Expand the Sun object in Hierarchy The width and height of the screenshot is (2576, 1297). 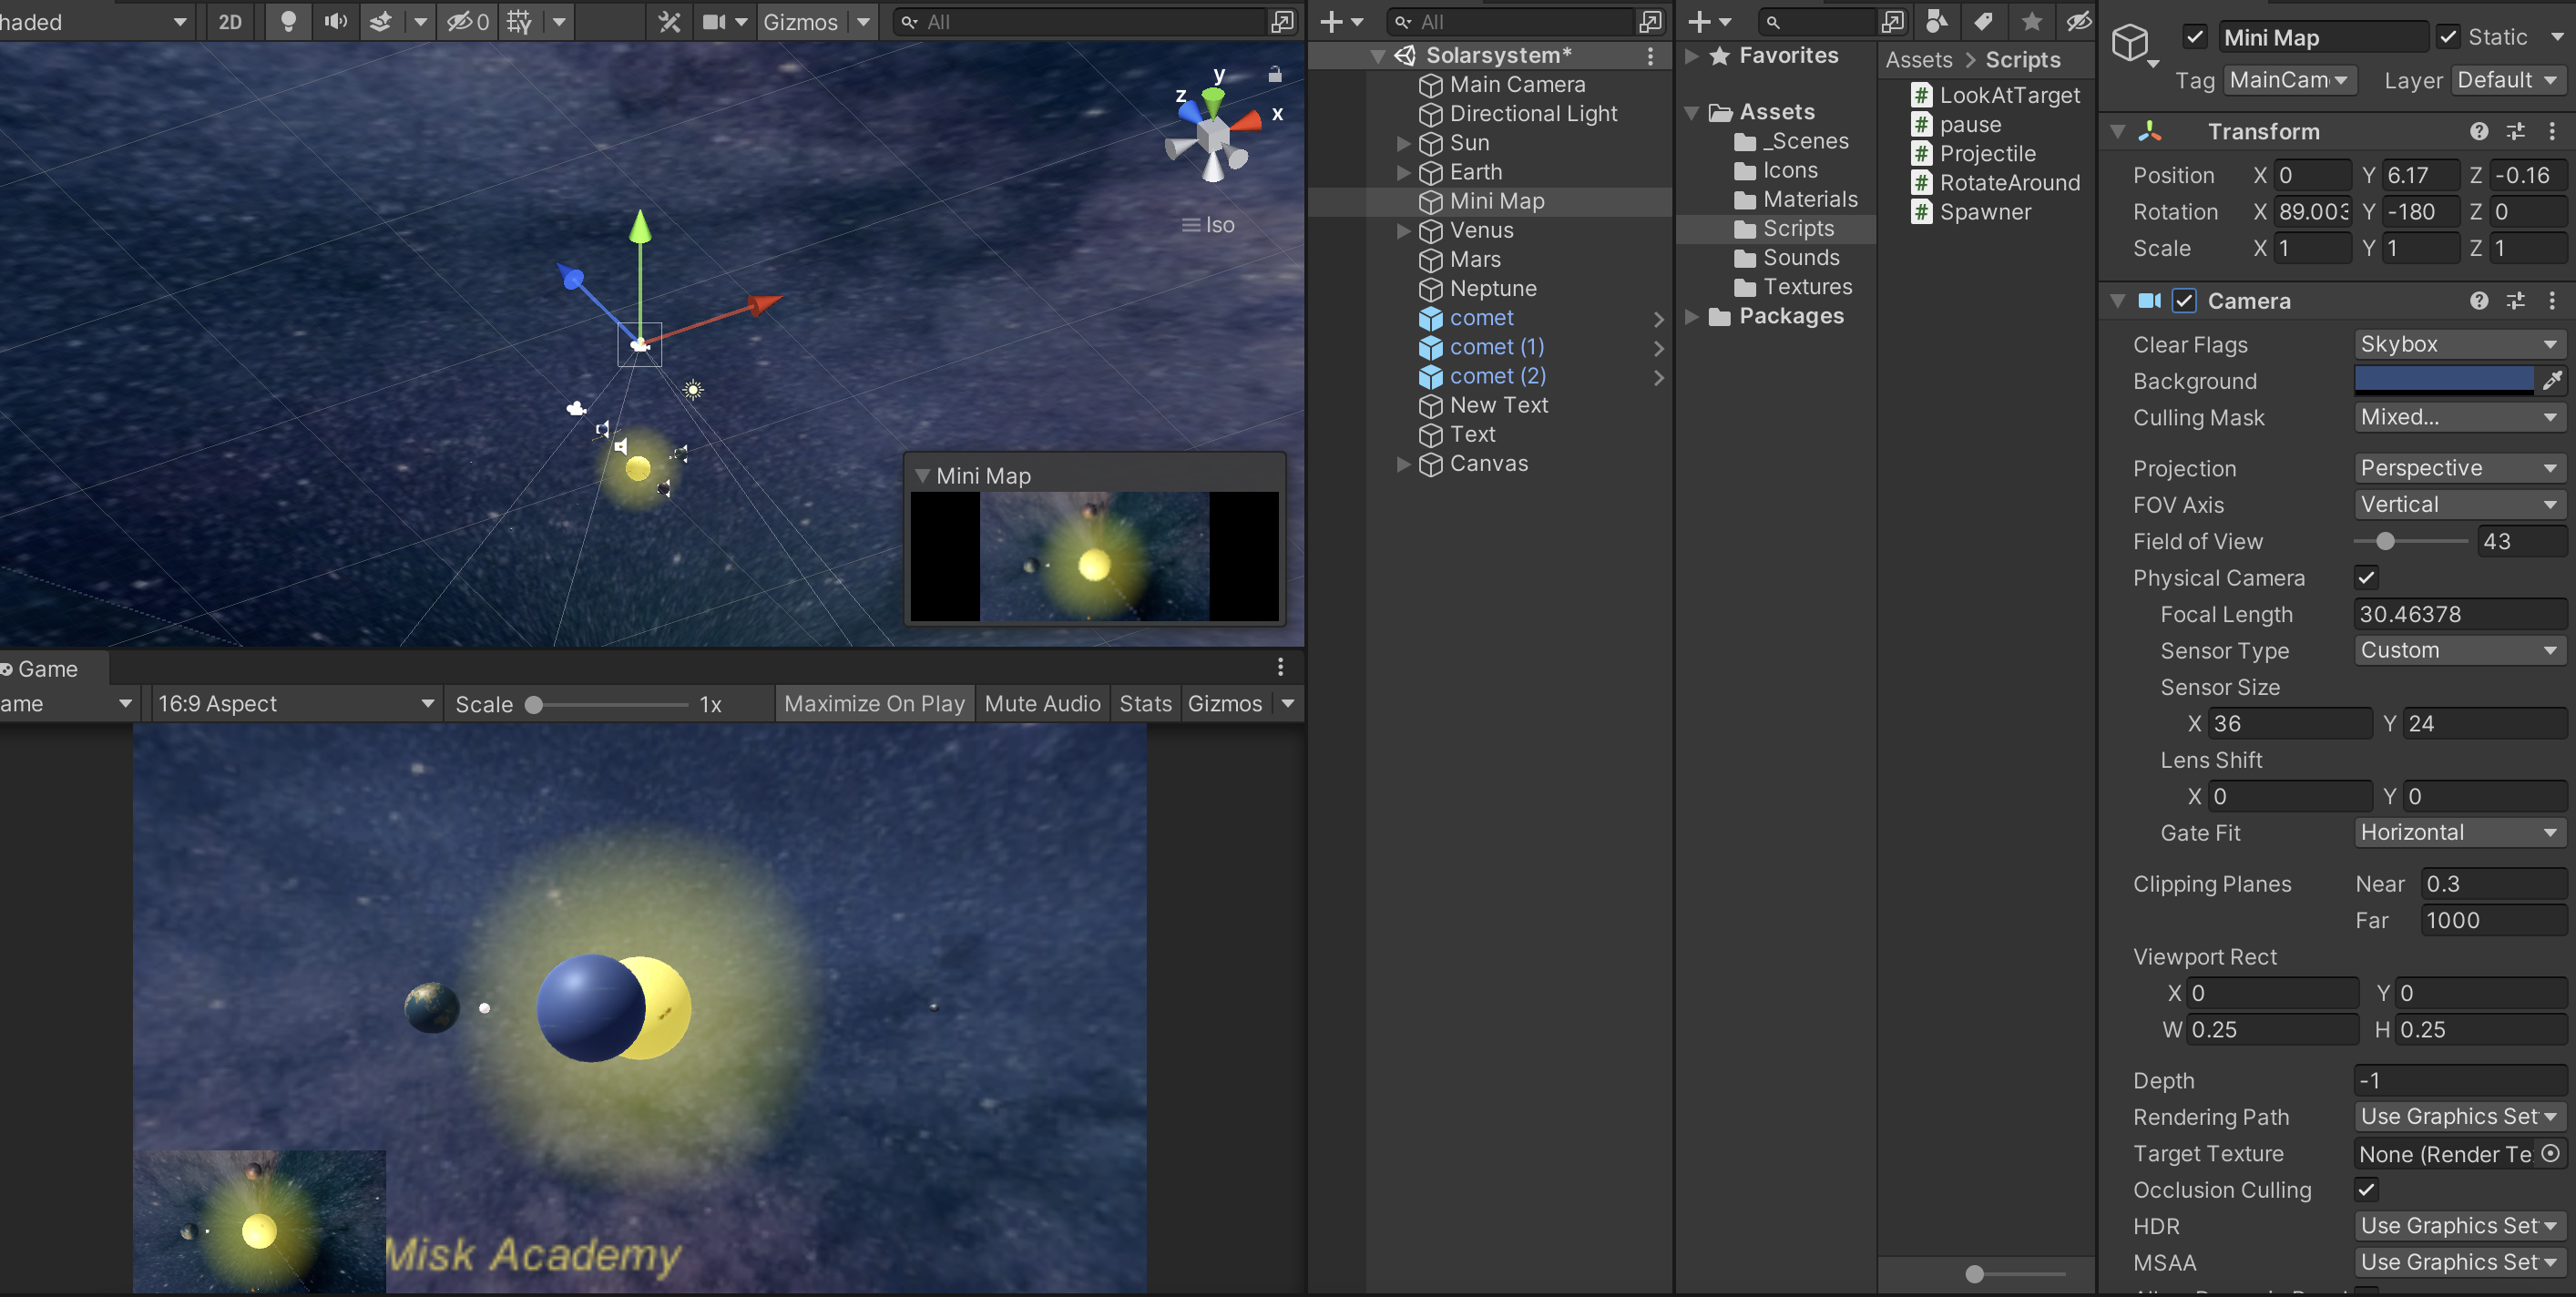(x=1404, y=143)
